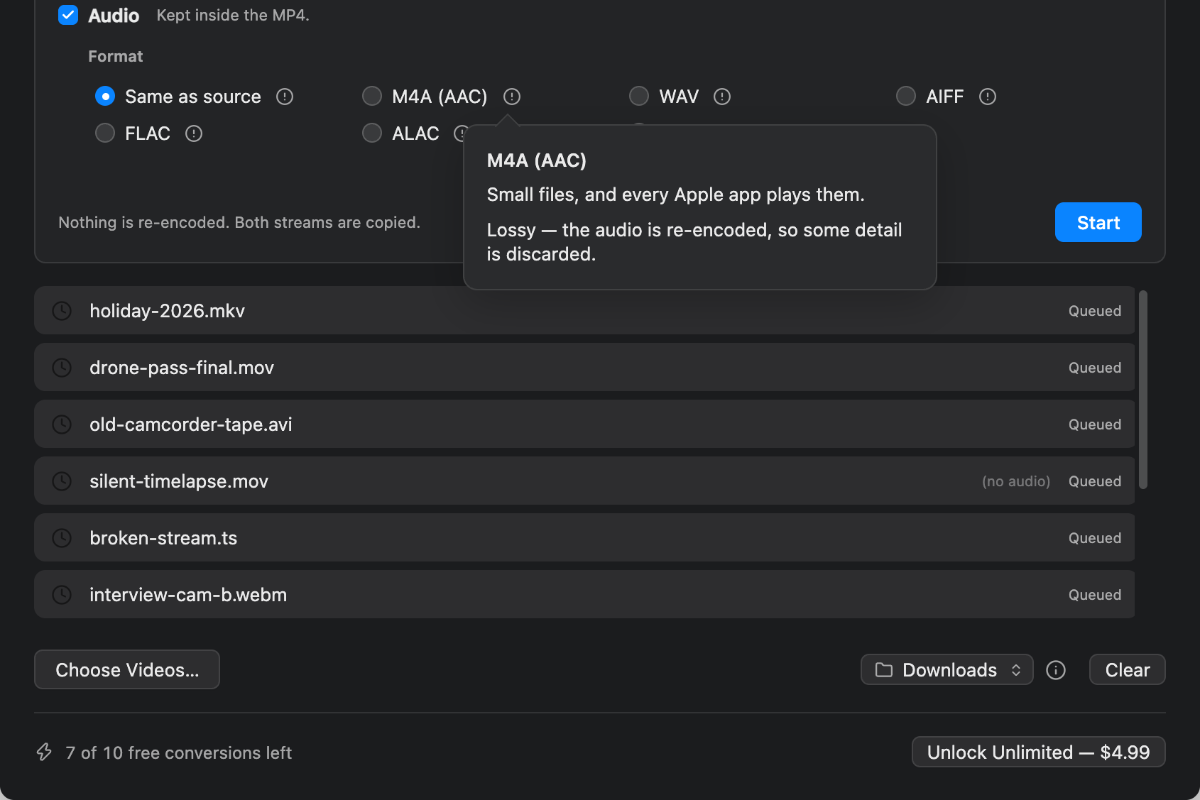Click the info icon next to Same as source
Screen dimensions: 1200x800
pyautogui.click(x=285, y=97)
